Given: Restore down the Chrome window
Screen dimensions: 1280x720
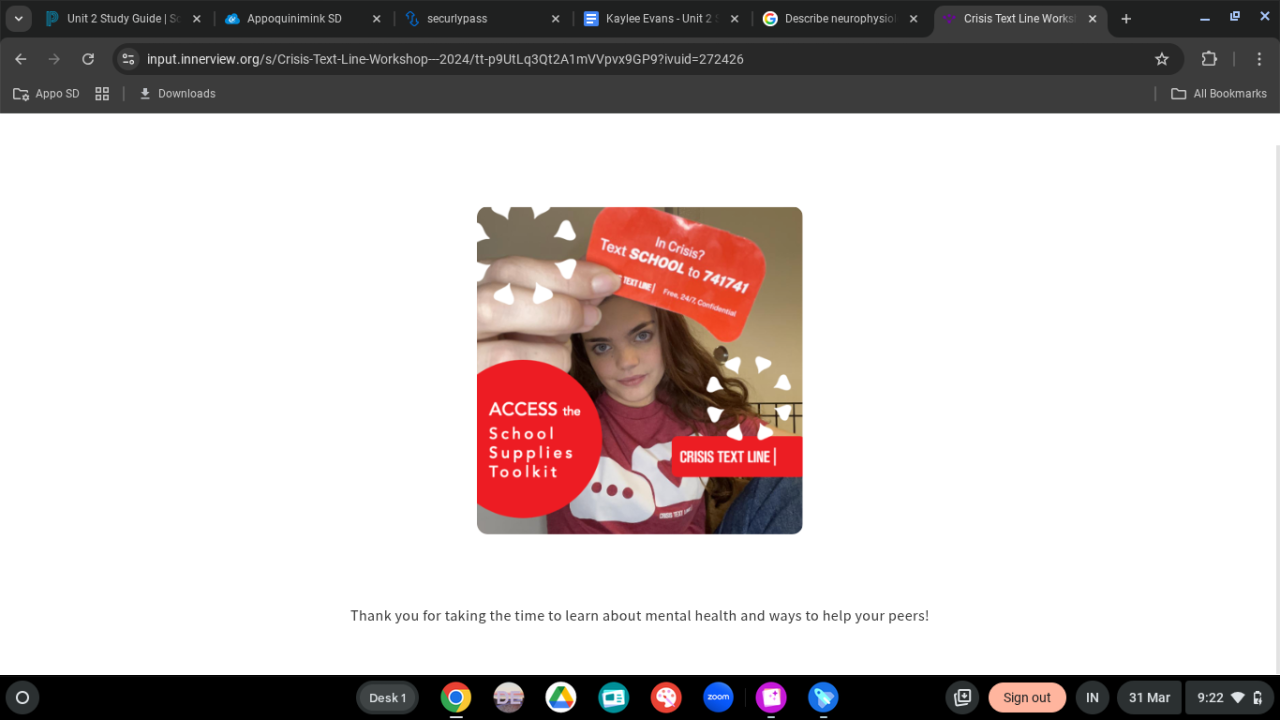Looking at the screenshot, I should tap(1235, 18).
